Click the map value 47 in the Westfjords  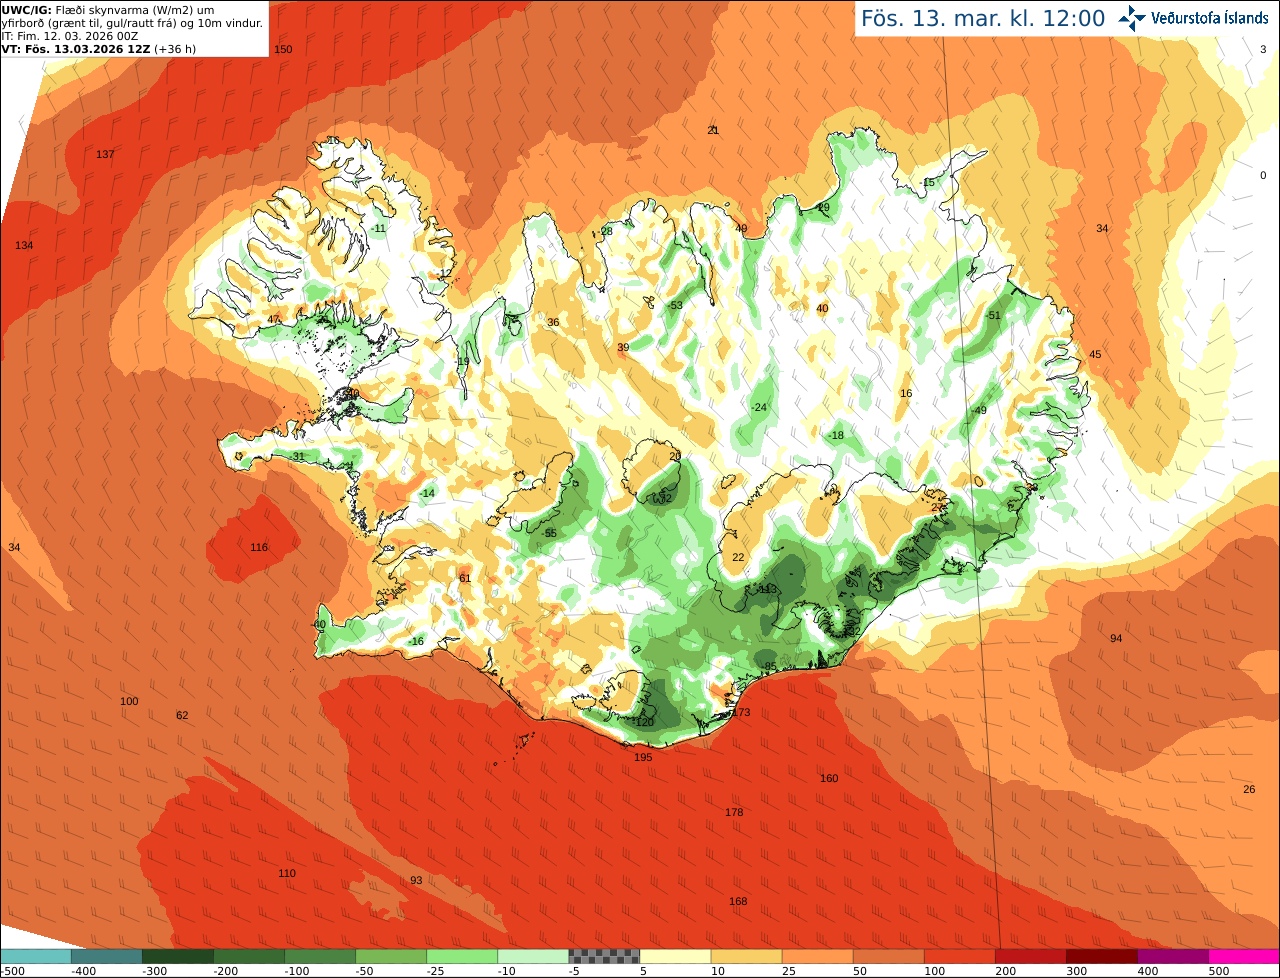click(273, 319)
